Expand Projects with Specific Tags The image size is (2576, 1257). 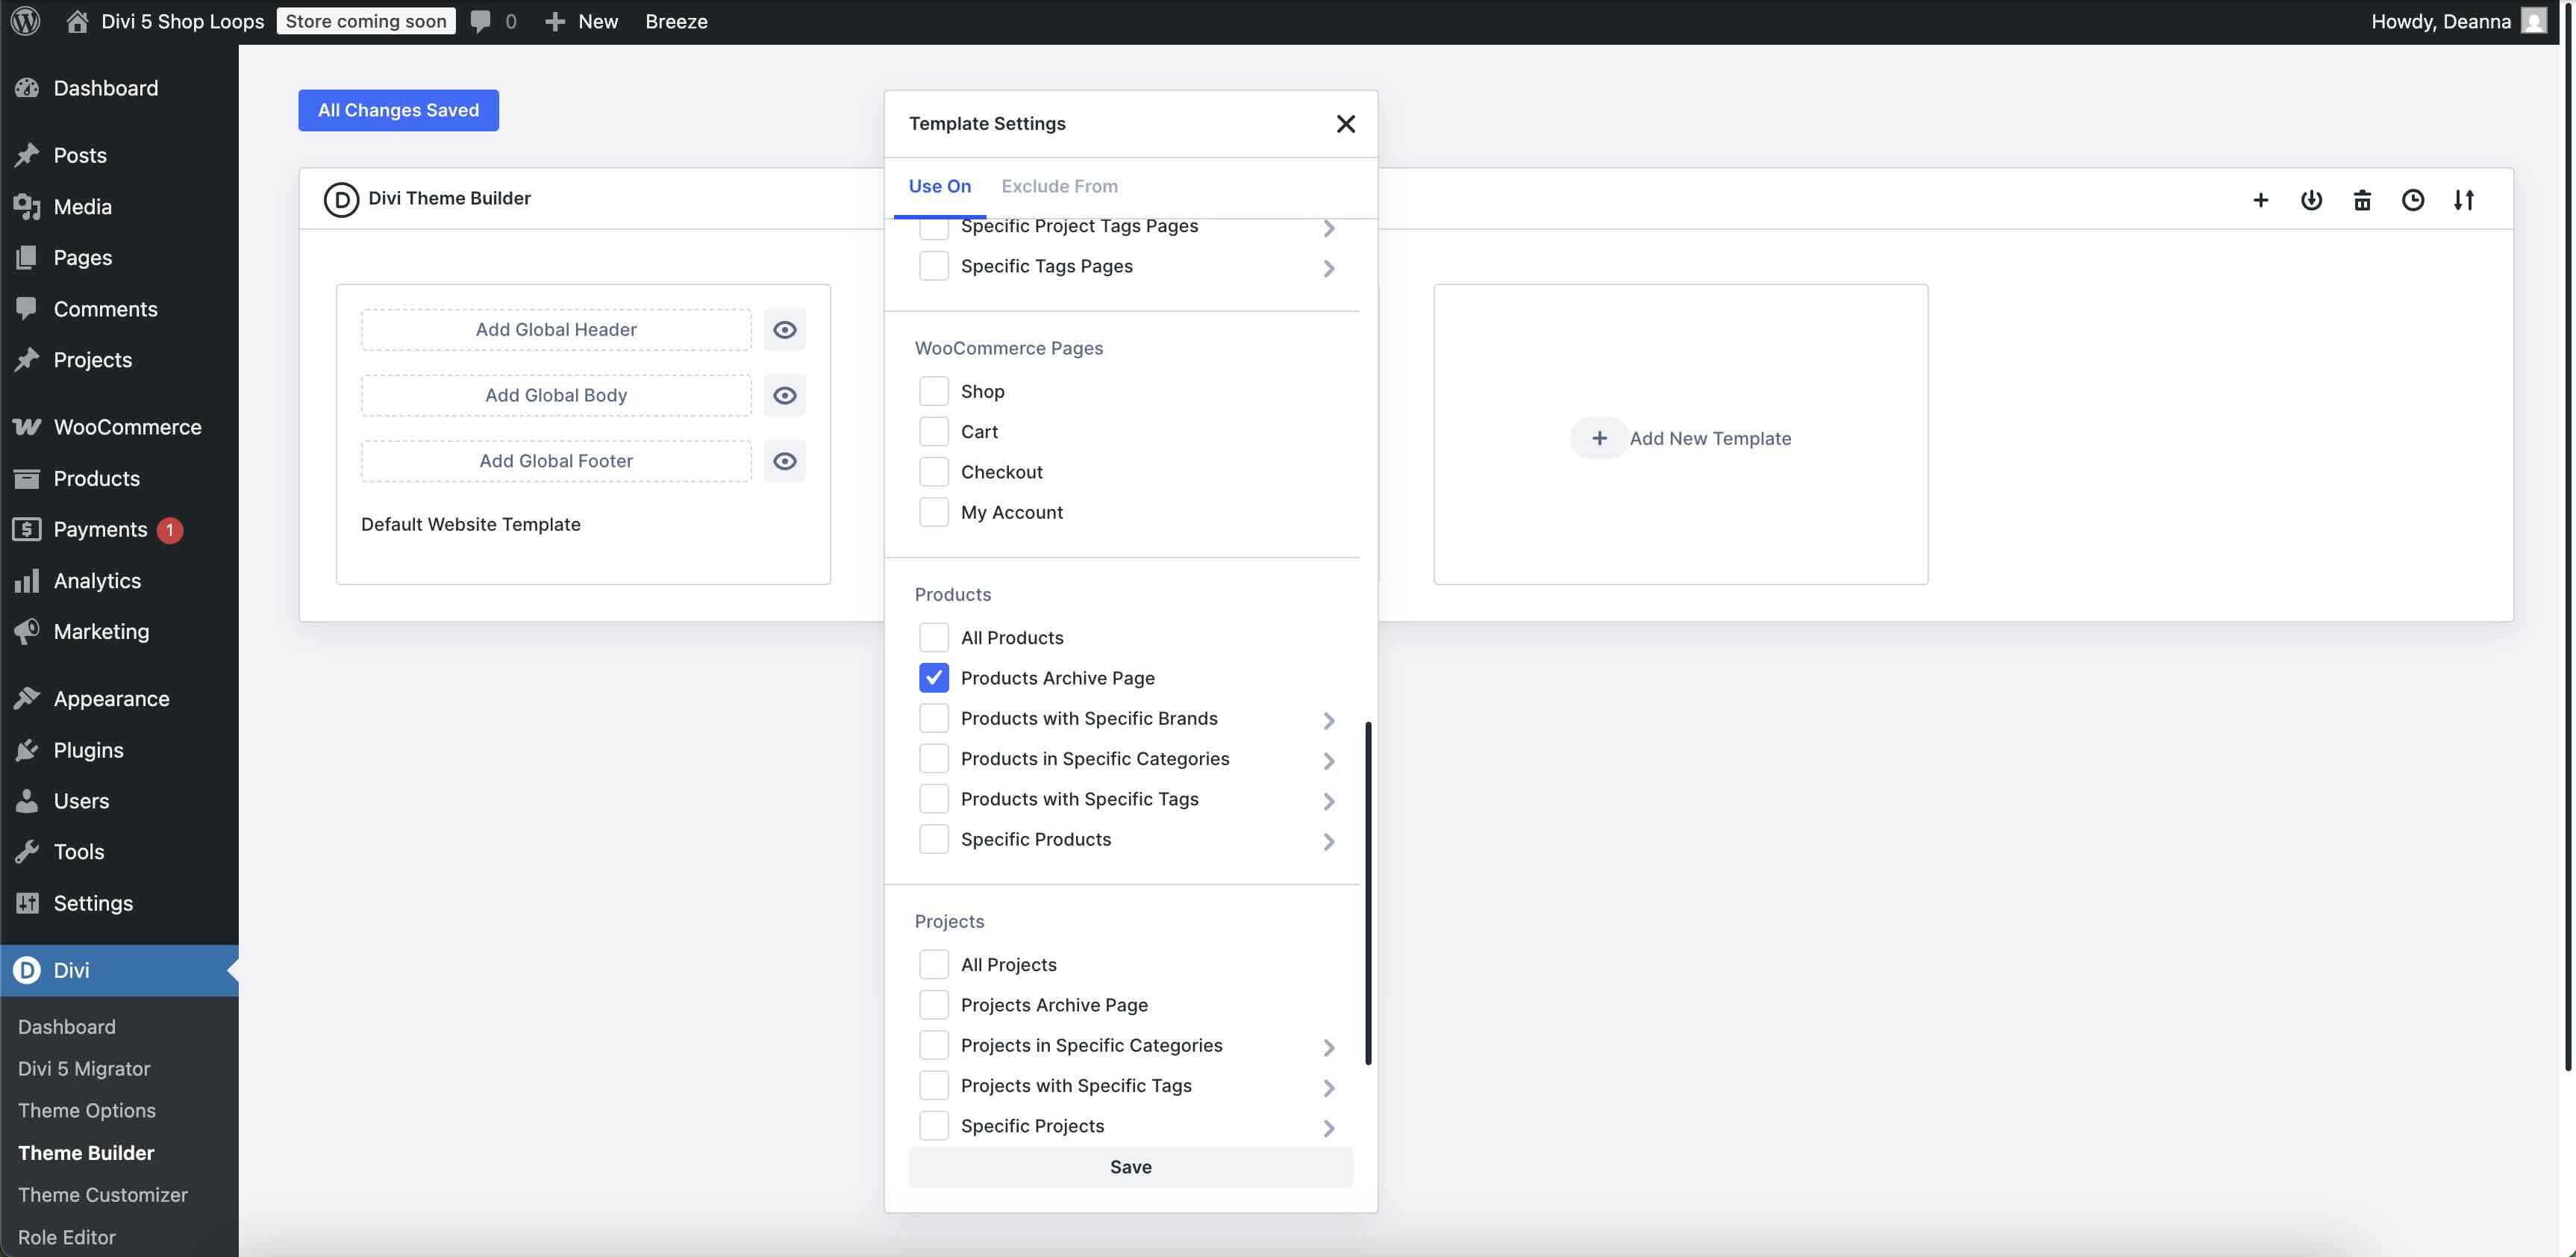coord(1329,1087)
